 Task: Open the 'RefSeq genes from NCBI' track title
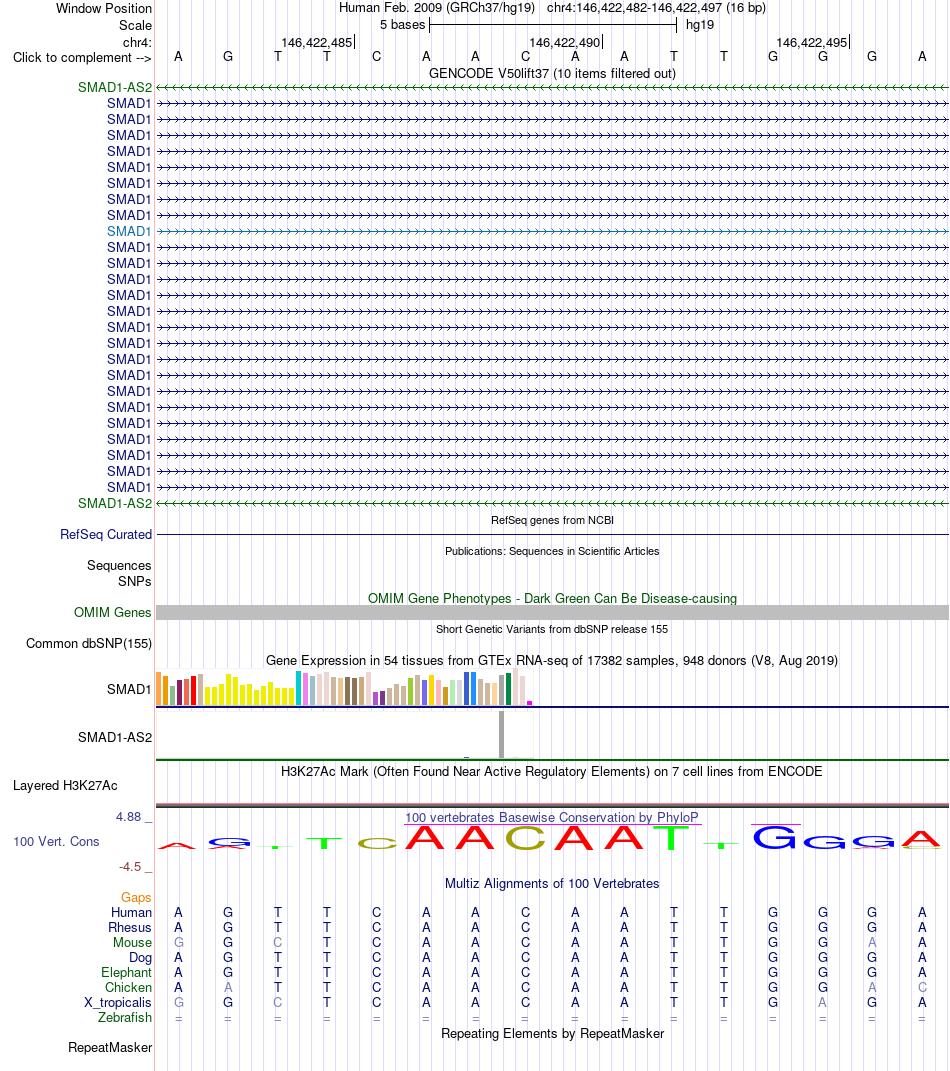(553, 520)
